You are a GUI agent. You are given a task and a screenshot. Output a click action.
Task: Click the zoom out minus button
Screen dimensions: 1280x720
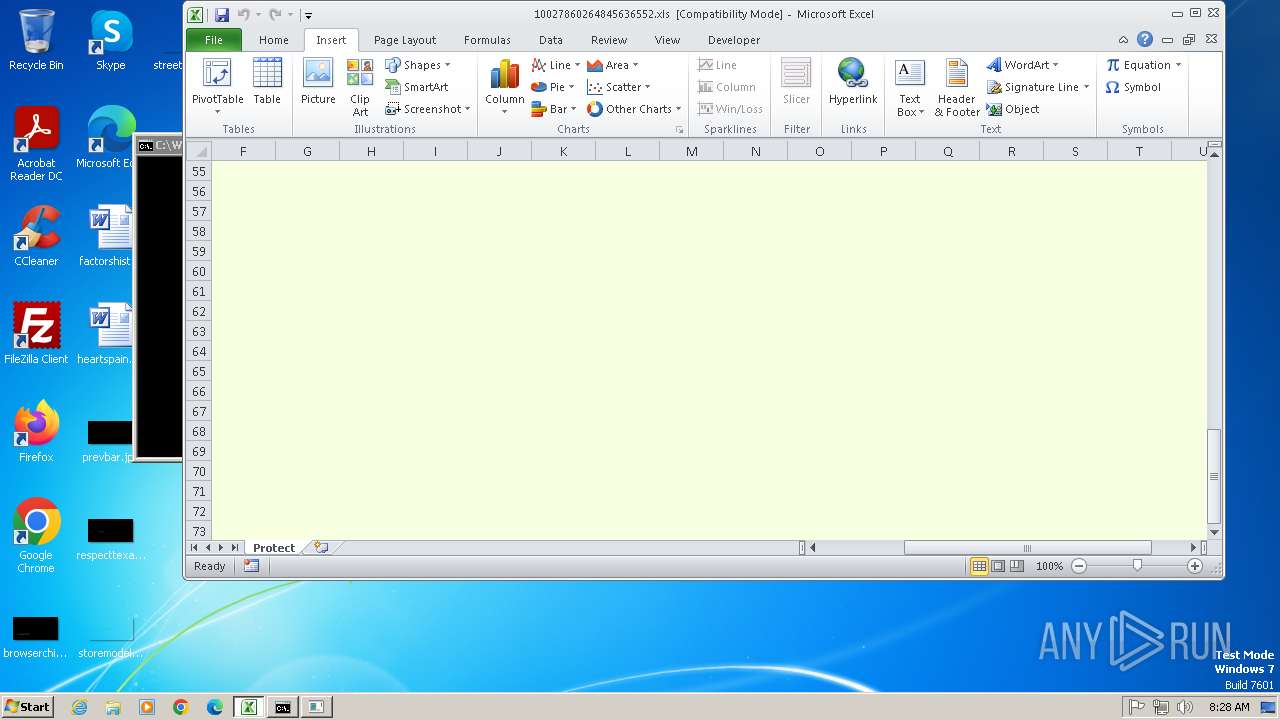pyautogui.click(x=1079, y=566)
